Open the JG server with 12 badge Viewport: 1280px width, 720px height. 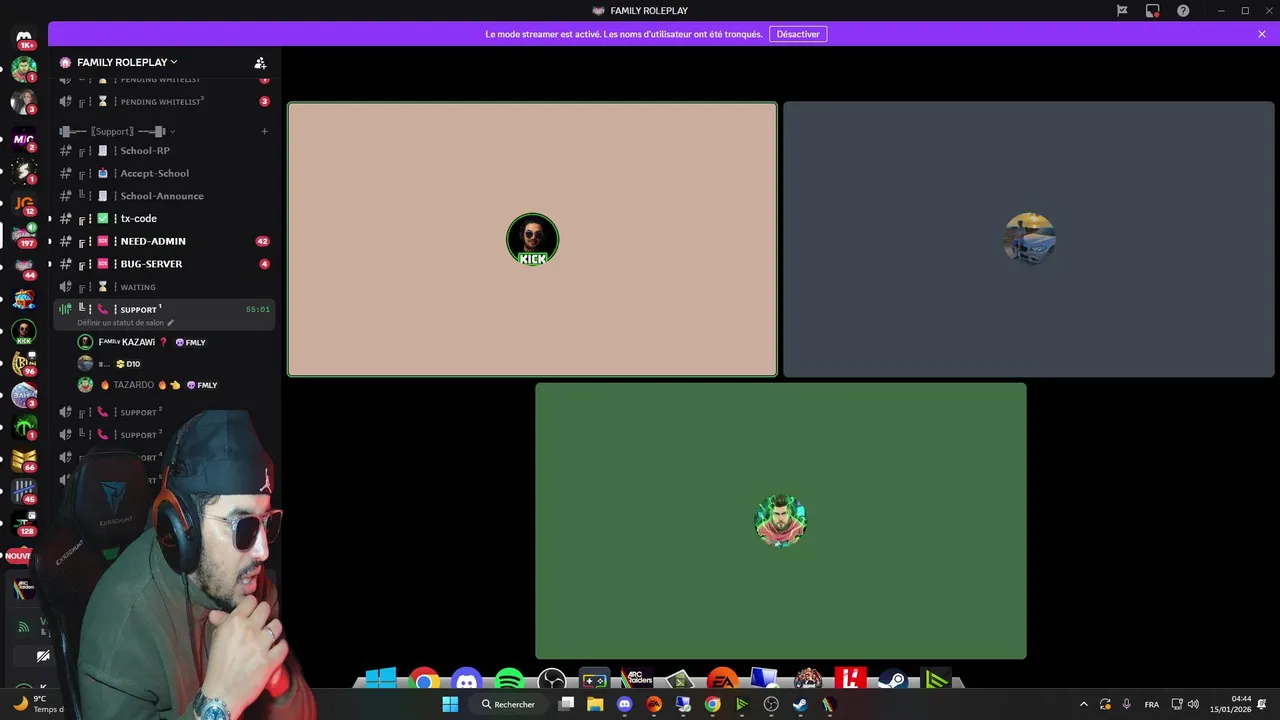click(x=24, y=204)
